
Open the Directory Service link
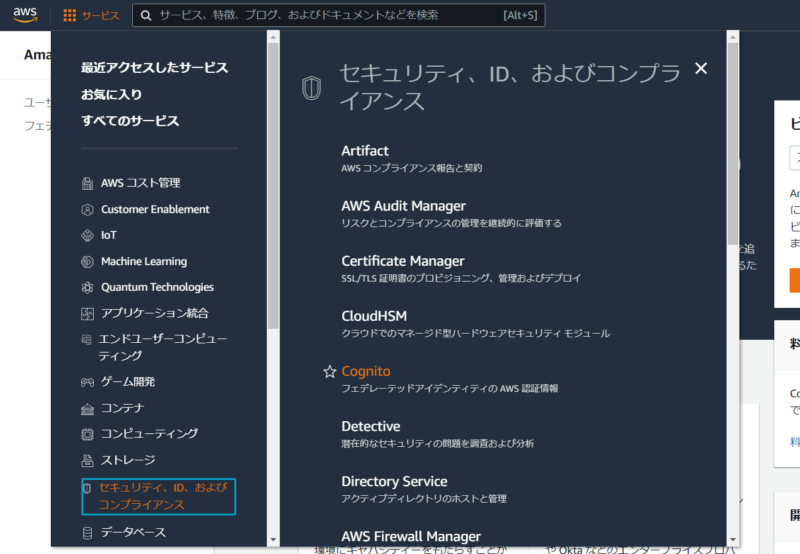click(x=394, y=481)
